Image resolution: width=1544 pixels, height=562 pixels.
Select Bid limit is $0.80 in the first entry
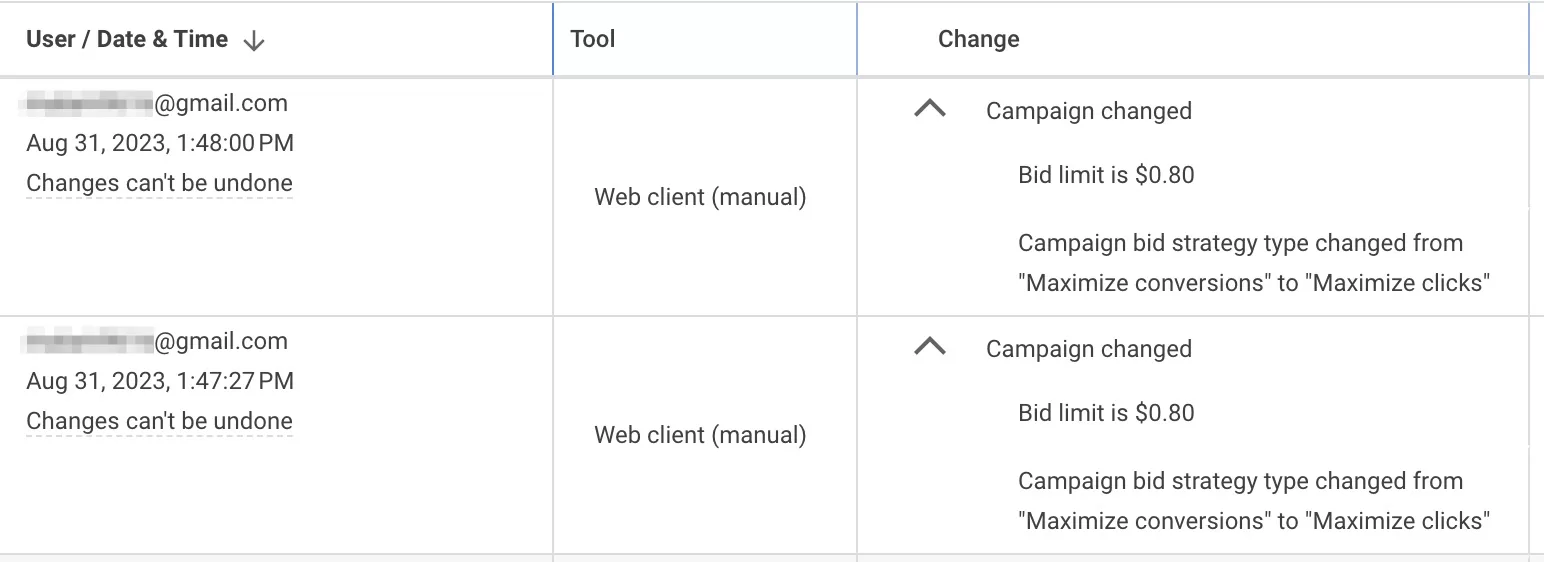(x=1106, y=175)
